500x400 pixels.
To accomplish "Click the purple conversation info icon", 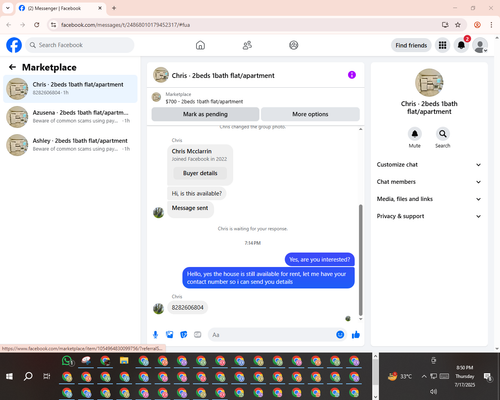I will click(x=352, y=75).
